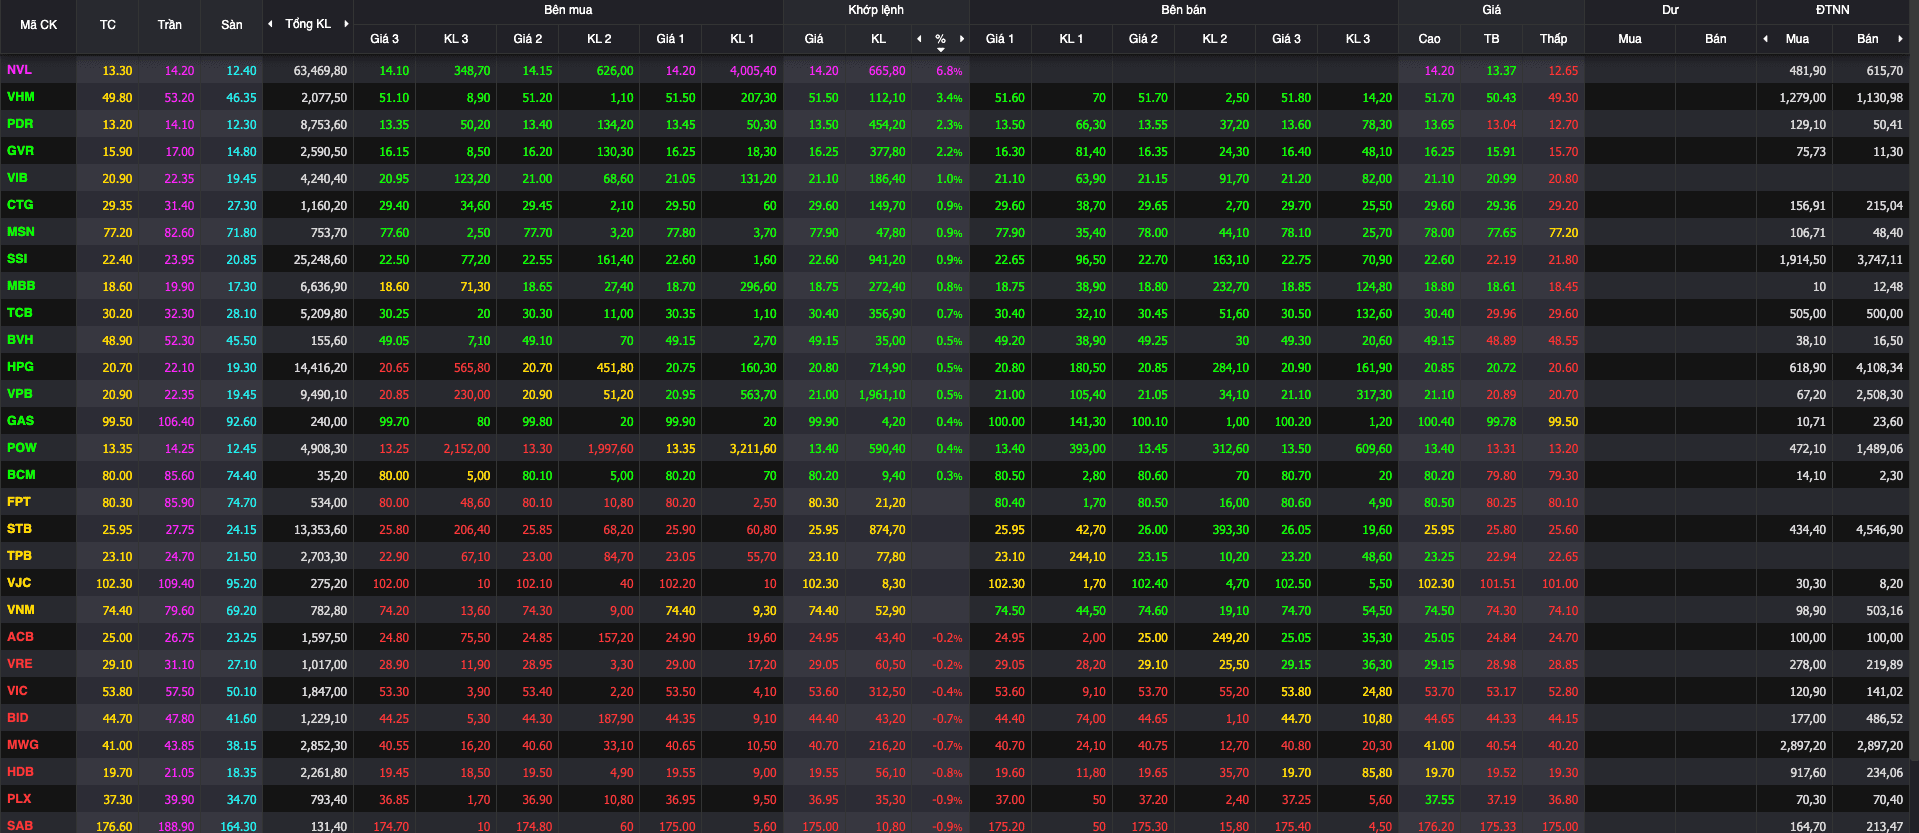Click sort-descending arrow under % header
The image size is (1919, 833).
click(940, 49)
